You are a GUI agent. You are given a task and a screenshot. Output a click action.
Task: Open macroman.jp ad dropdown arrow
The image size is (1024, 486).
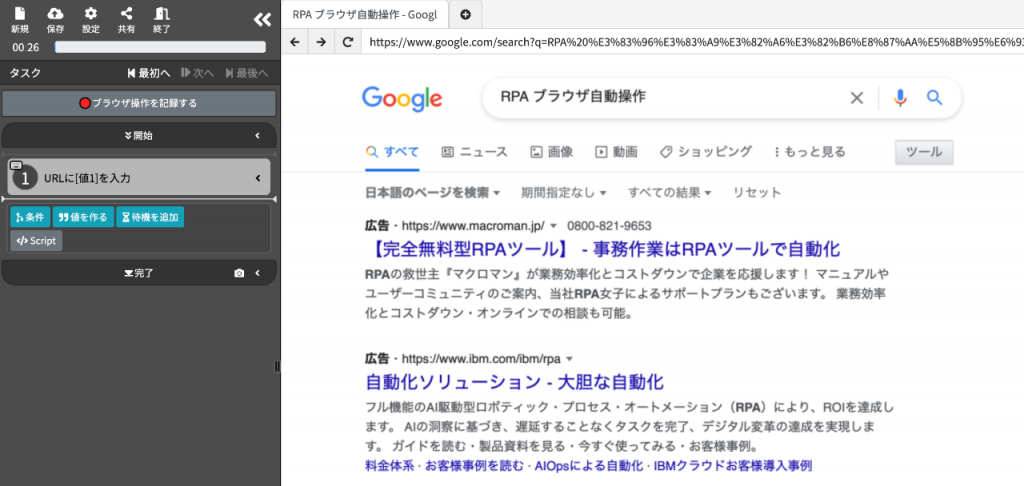[553, 226]
